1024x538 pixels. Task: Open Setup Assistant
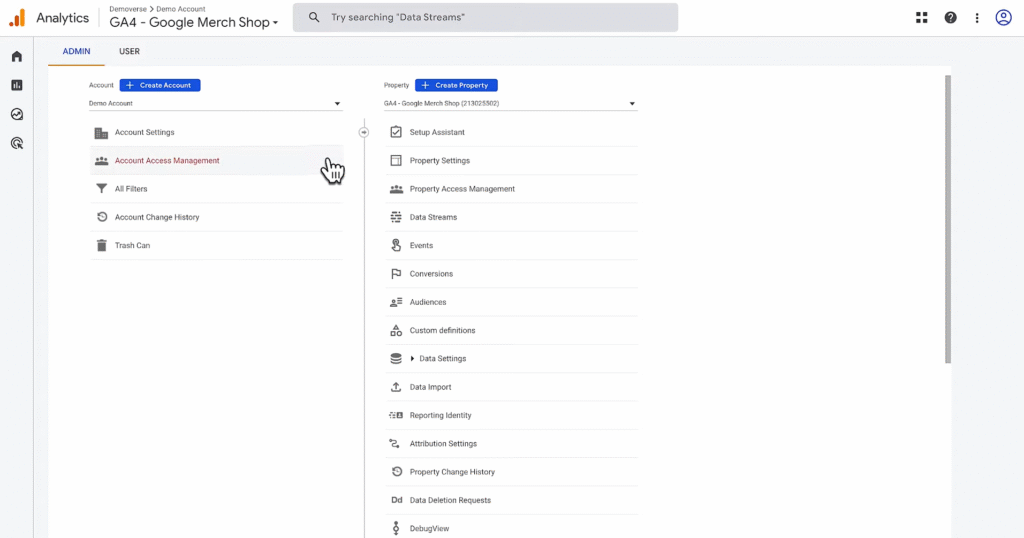(511, 132)
